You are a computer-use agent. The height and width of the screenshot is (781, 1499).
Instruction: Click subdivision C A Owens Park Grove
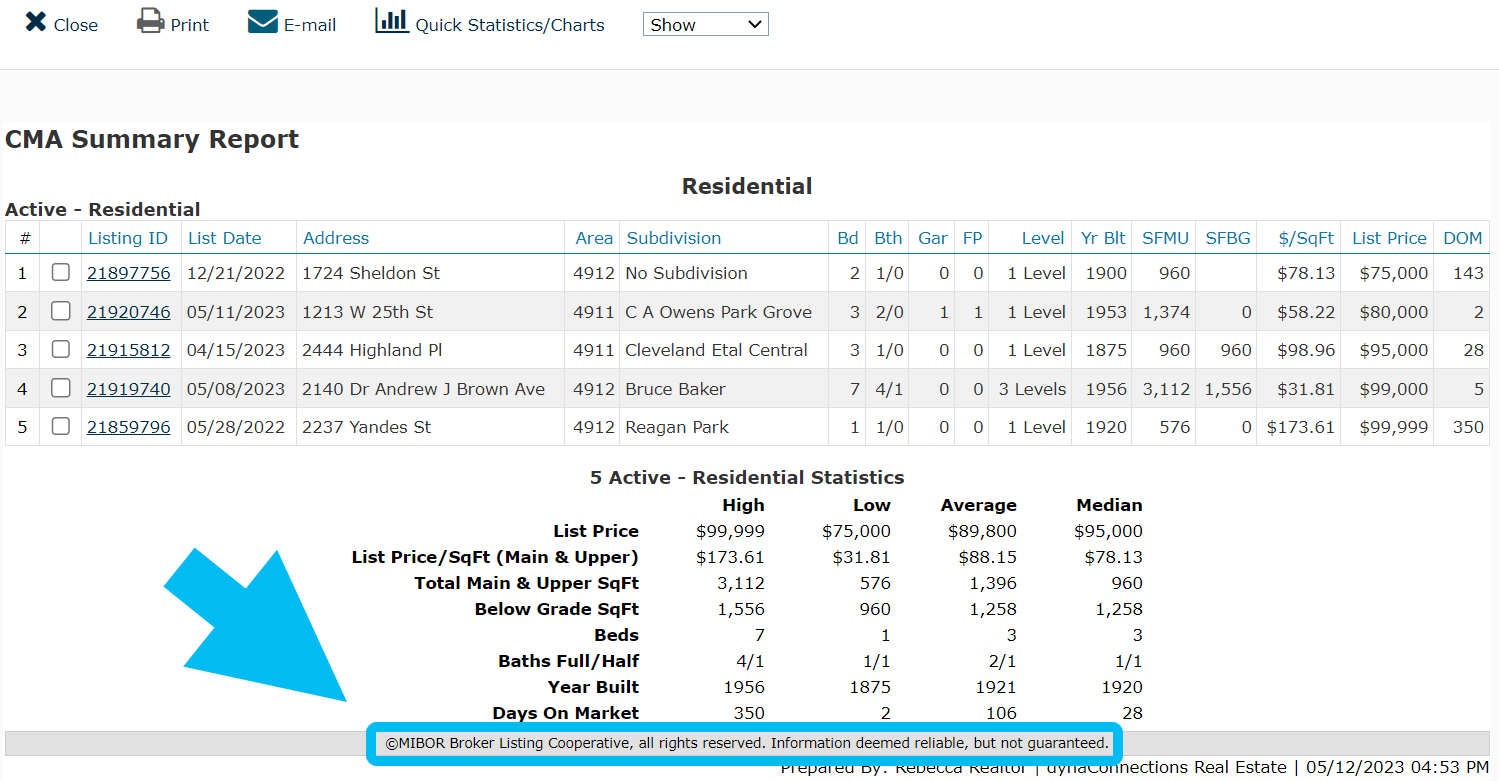click(718, 312)
